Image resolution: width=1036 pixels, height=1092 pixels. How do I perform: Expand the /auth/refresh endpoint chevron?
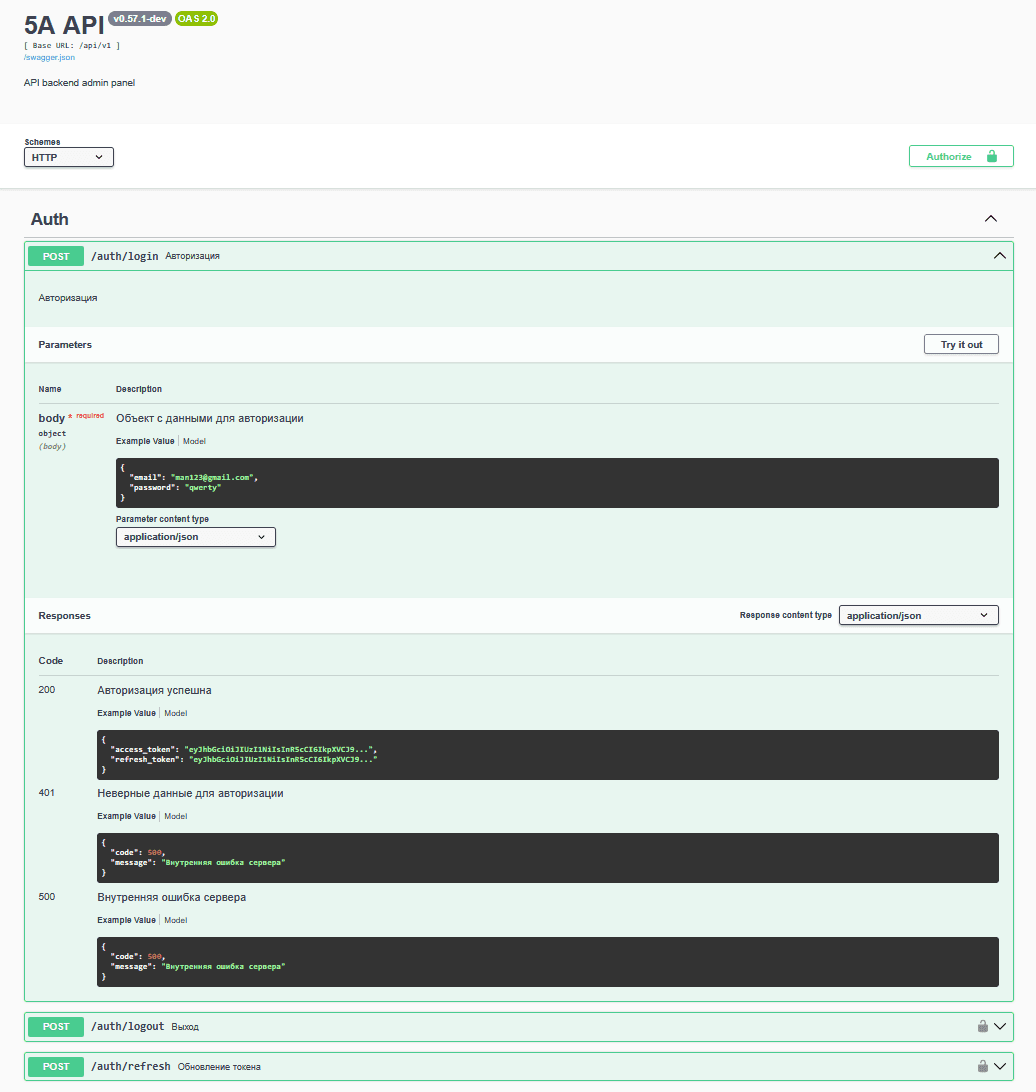pyautogui.click(x=1001, y=1066)
